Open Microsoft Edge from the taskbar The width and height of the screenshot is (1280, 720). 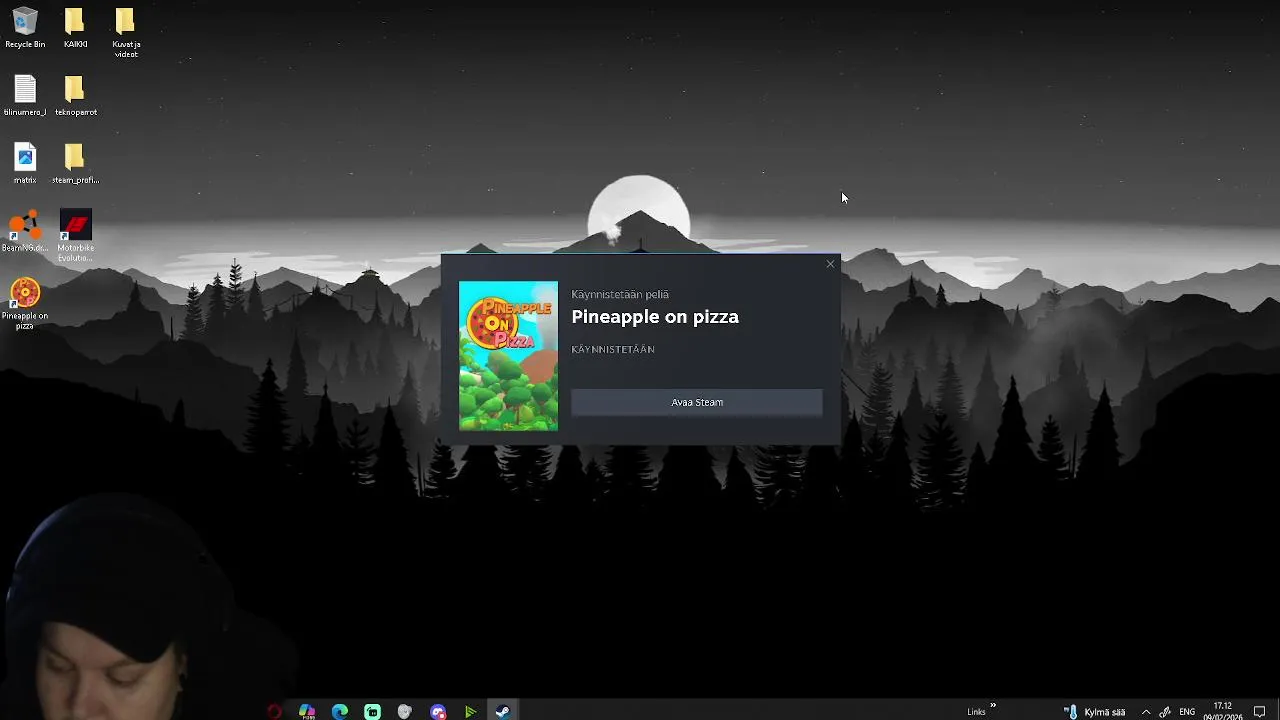[340, 712]
